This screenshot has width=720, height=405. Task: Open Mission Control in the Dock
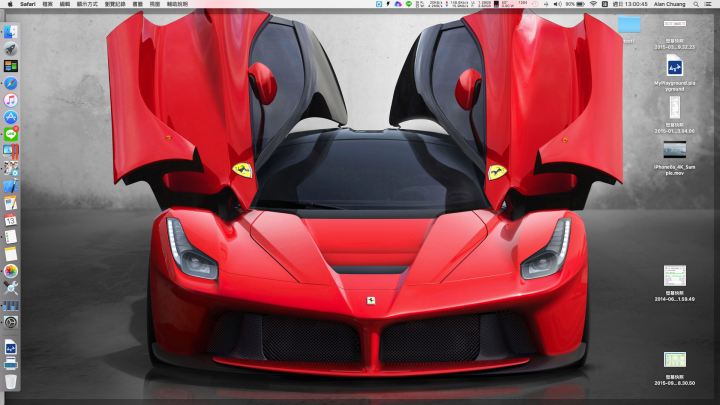[x=11, y=66]
